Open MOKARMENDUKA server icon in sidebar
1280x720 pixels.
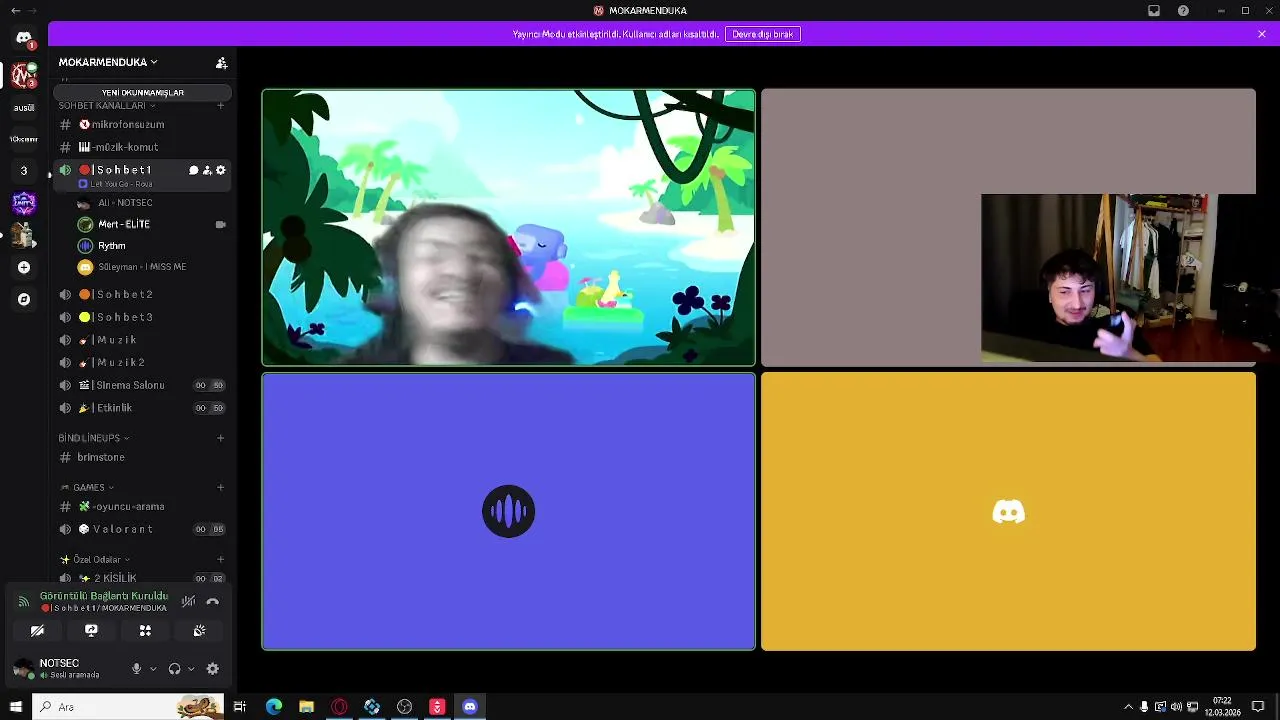[x=24, y=75]
